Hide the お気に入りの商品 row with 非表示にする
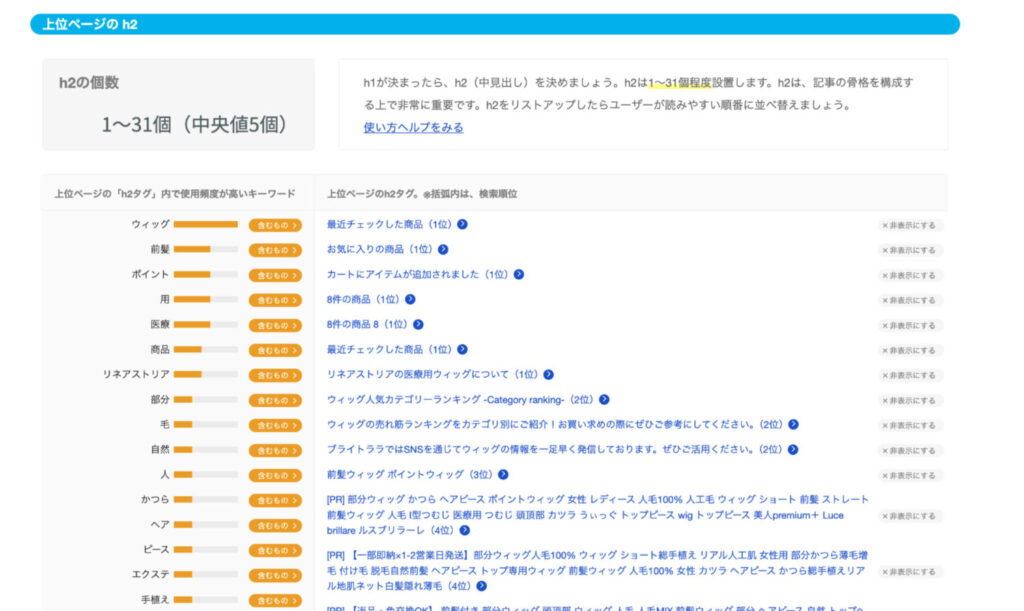The image size is (1024, 611). [x=909, y=250]
